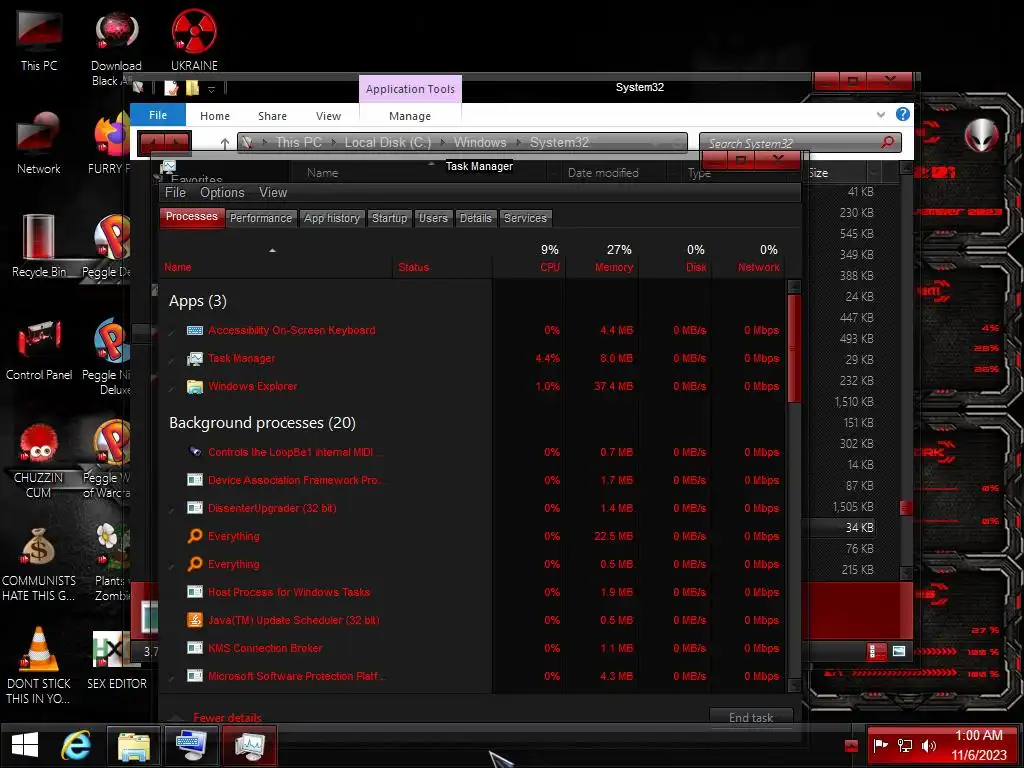Open Explorer Manage ribbon tab

tap(409, 116)
